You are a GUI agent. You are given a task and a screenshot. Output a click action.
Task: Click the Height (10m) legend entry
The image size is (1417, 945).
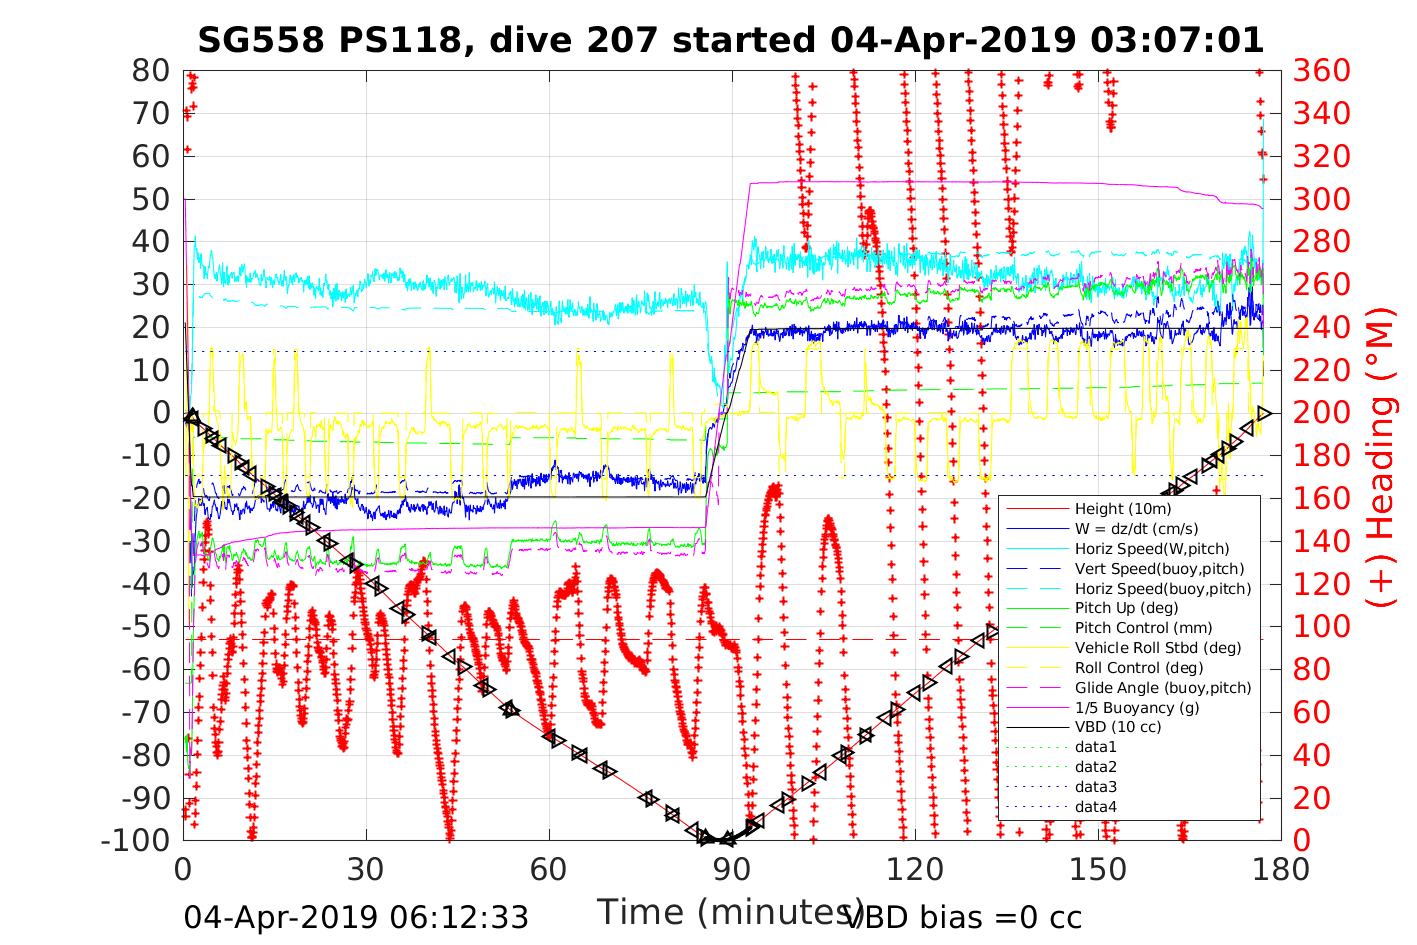(x=1115, y=509)
